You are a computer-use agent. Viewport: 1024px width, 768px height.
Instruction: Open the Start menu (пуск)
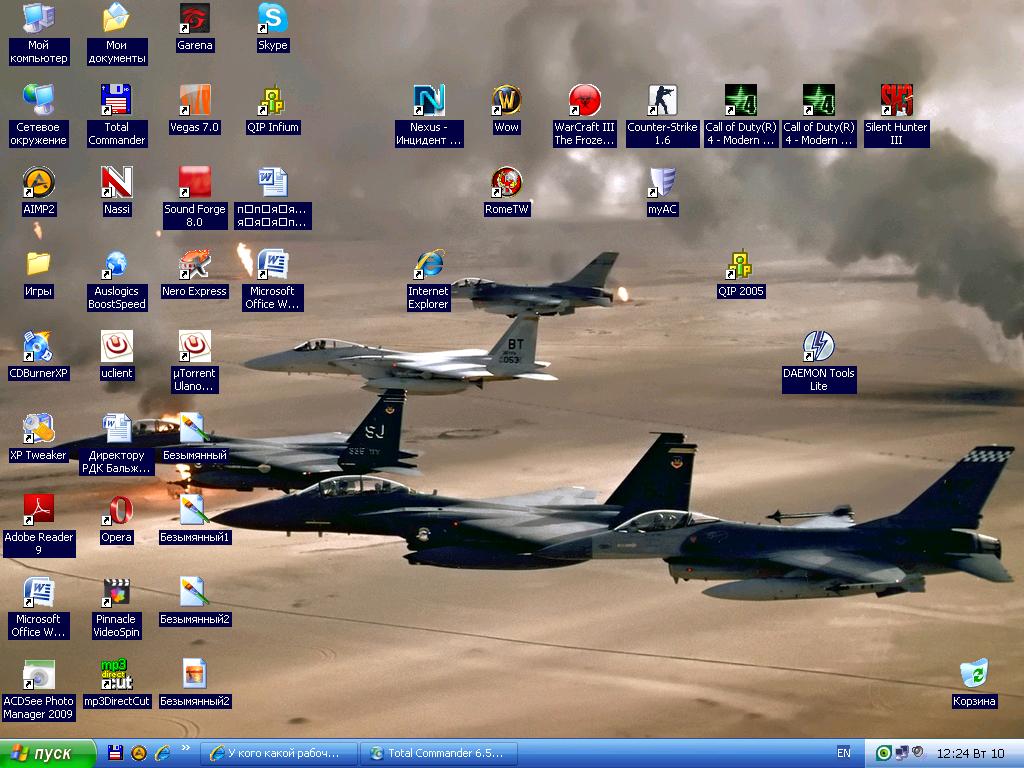tap(48, 753)
